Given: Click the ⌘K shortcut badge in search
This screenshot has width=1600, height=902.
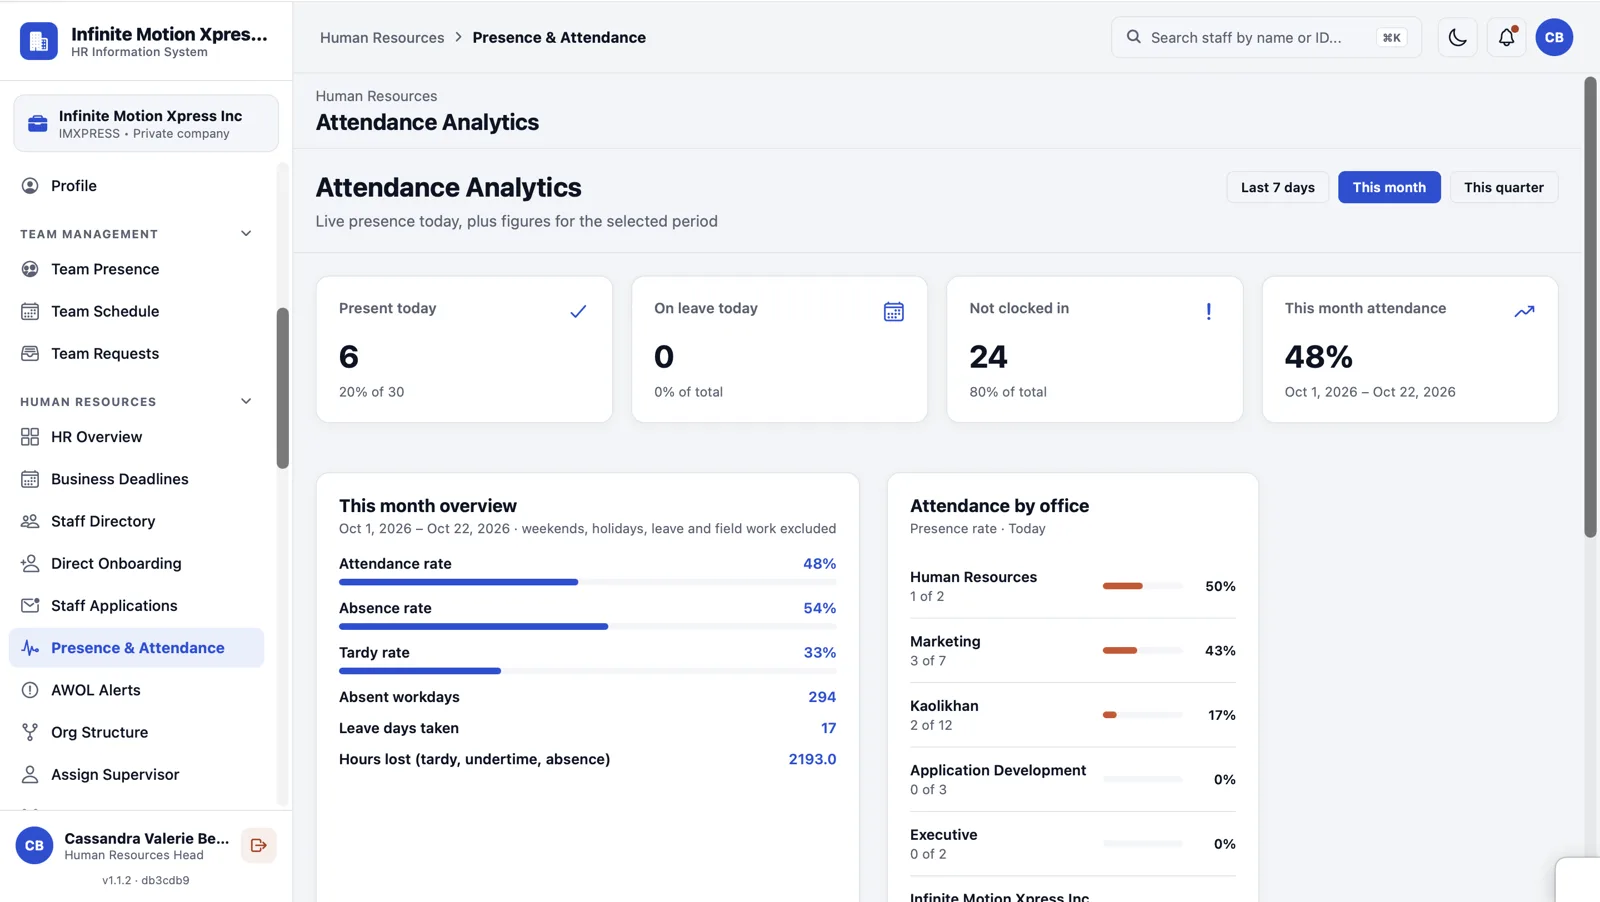Looking at the screenshot, I should click(x=1391, y=38).
